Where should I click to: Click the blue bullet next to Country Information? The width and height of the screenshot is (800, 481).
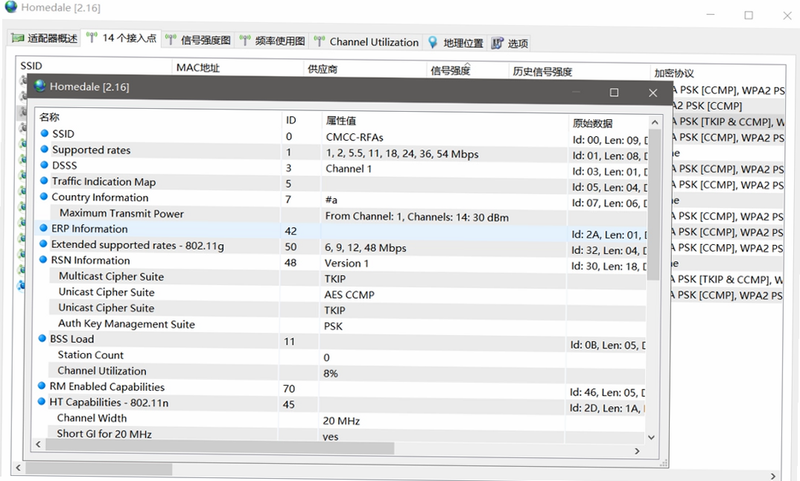44,196
